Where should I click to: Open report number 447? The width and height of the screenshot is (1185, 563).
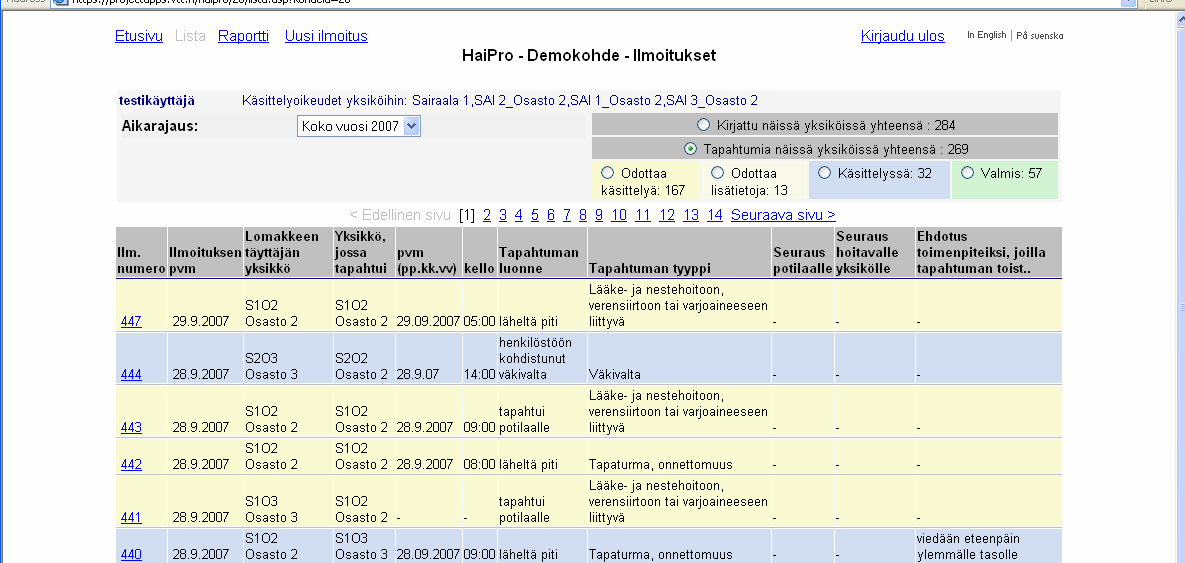coord(131,321)
